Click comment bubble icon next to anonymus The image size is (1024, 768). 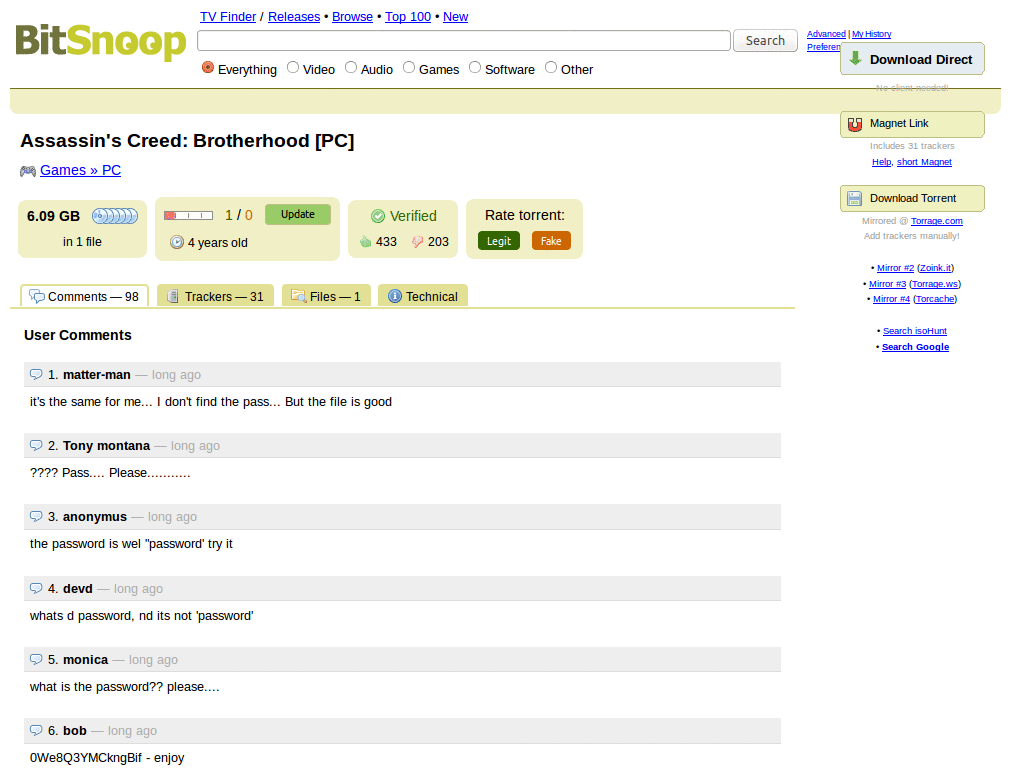[36, 517]
